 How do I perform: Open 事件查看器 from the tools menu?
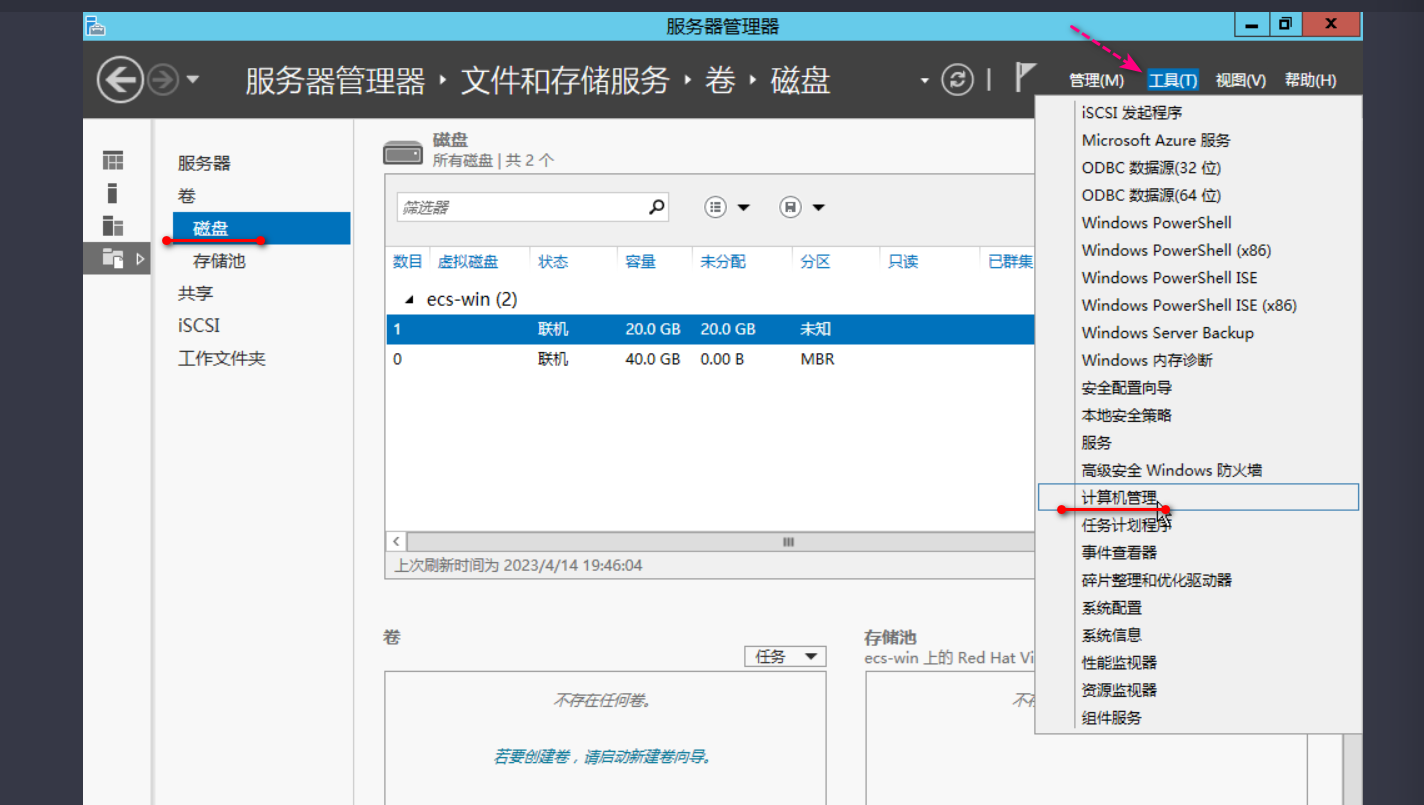pyautogui.click(x=1119, y=552)
